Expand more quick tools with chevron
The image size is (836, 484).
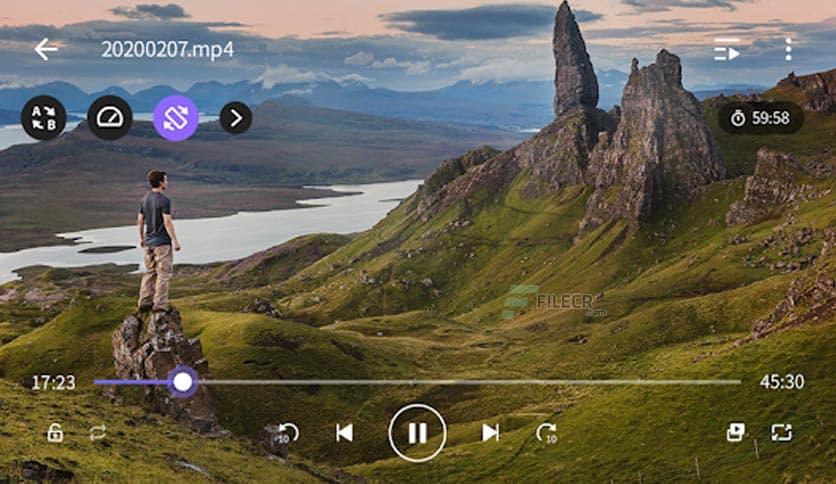pyautogui.click(x=236, y=118)
